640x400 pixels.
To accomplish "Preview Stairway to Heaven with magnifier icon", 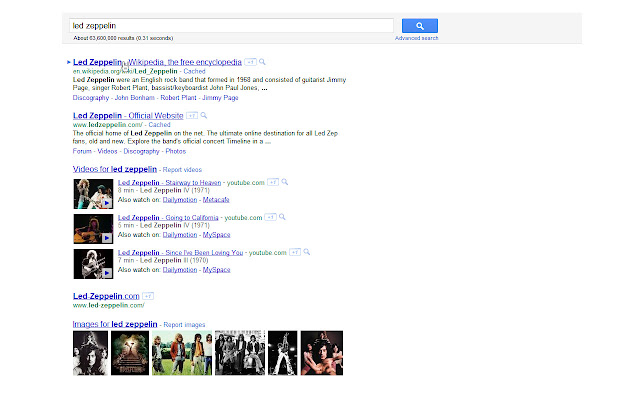I will (284, 182).
